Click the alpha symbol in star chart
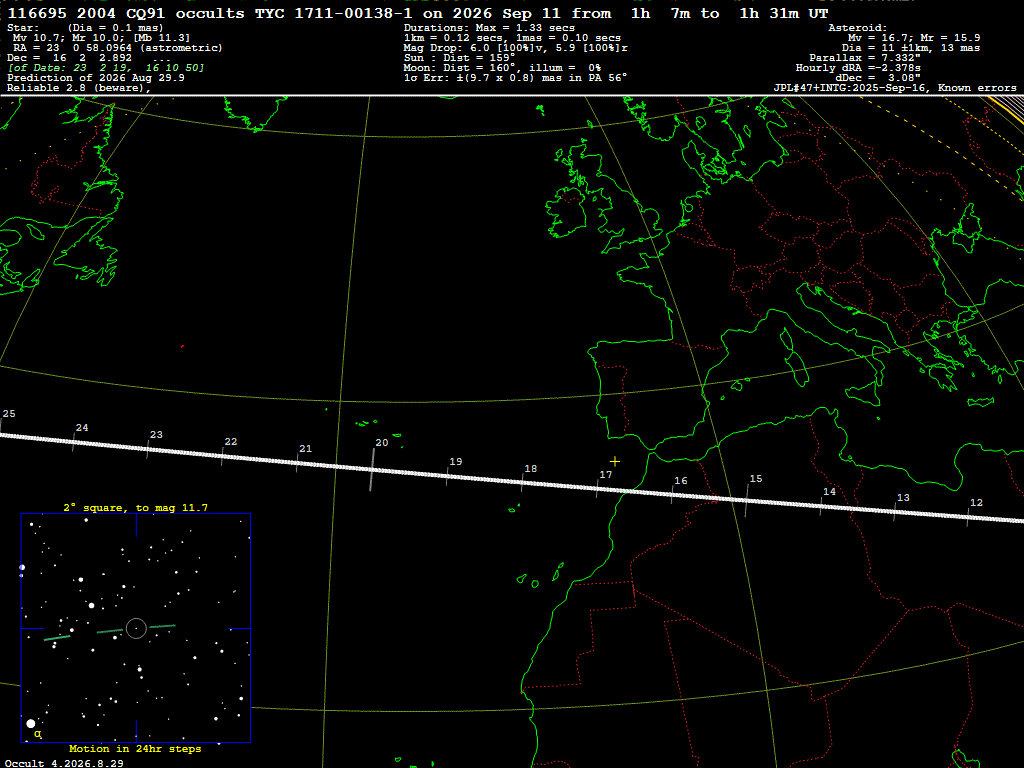Viewport: 1024px width, 768px height. pyautogui.click(x=38, y=734)
